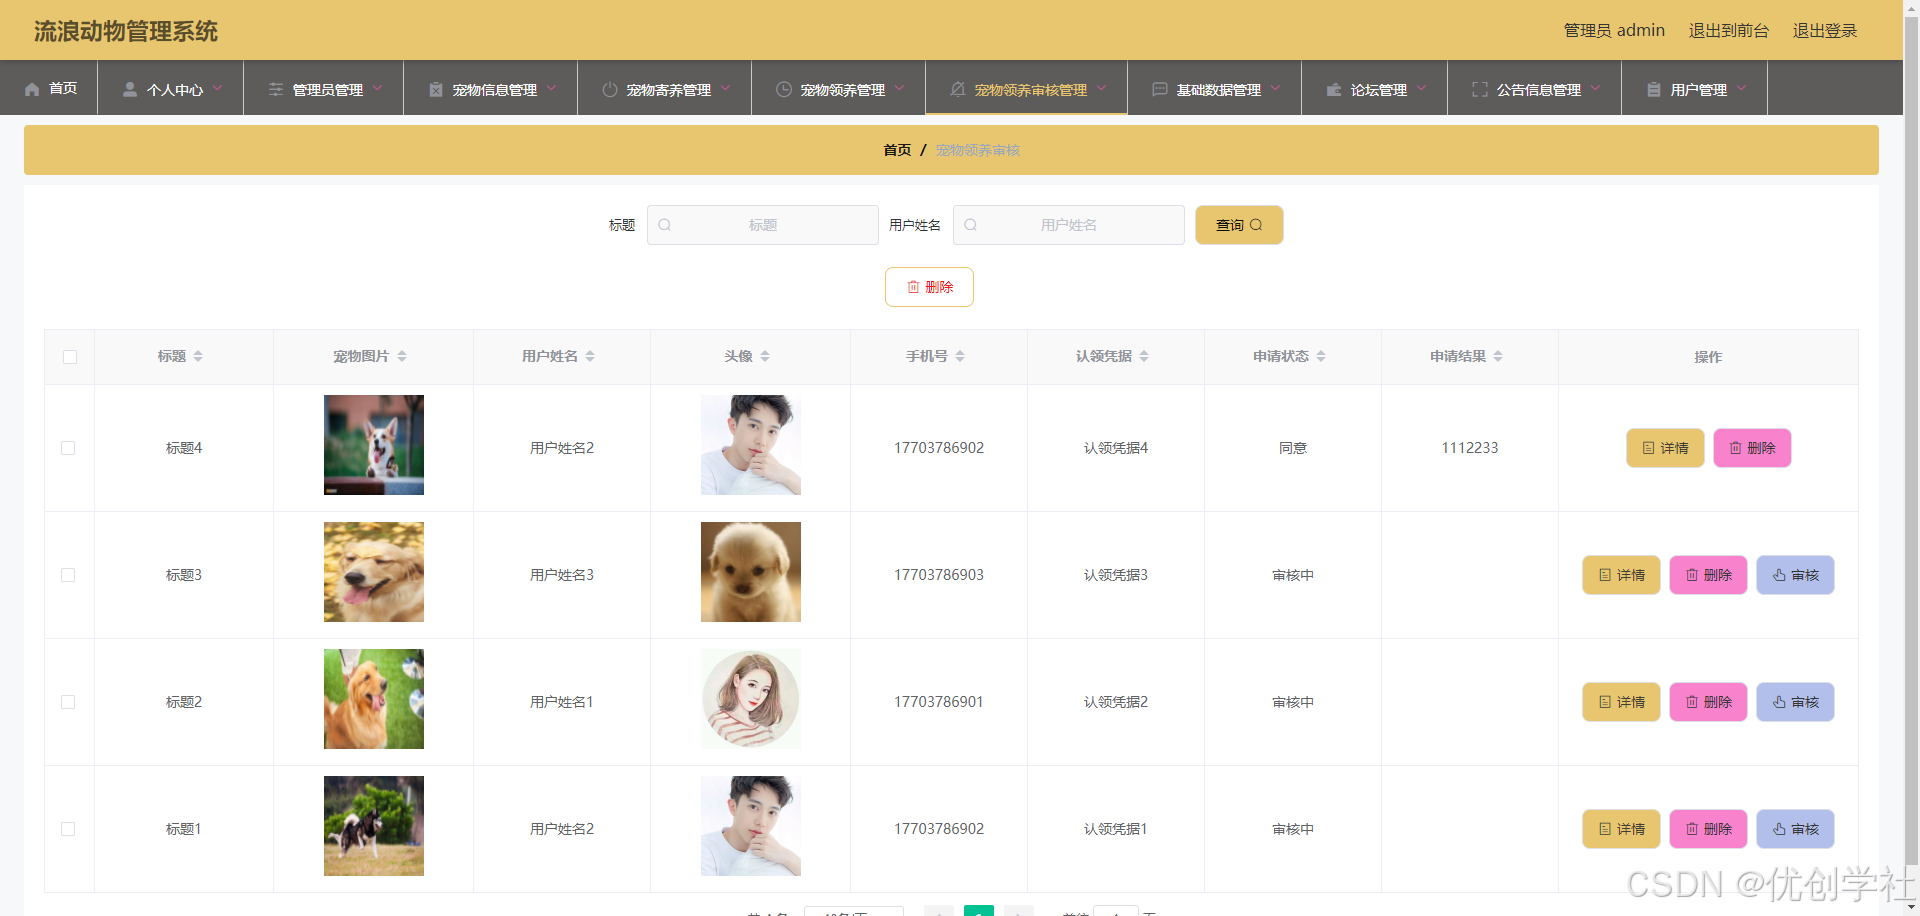Check the row checkbox for 标题3
1920x916 pixels.
68,575
